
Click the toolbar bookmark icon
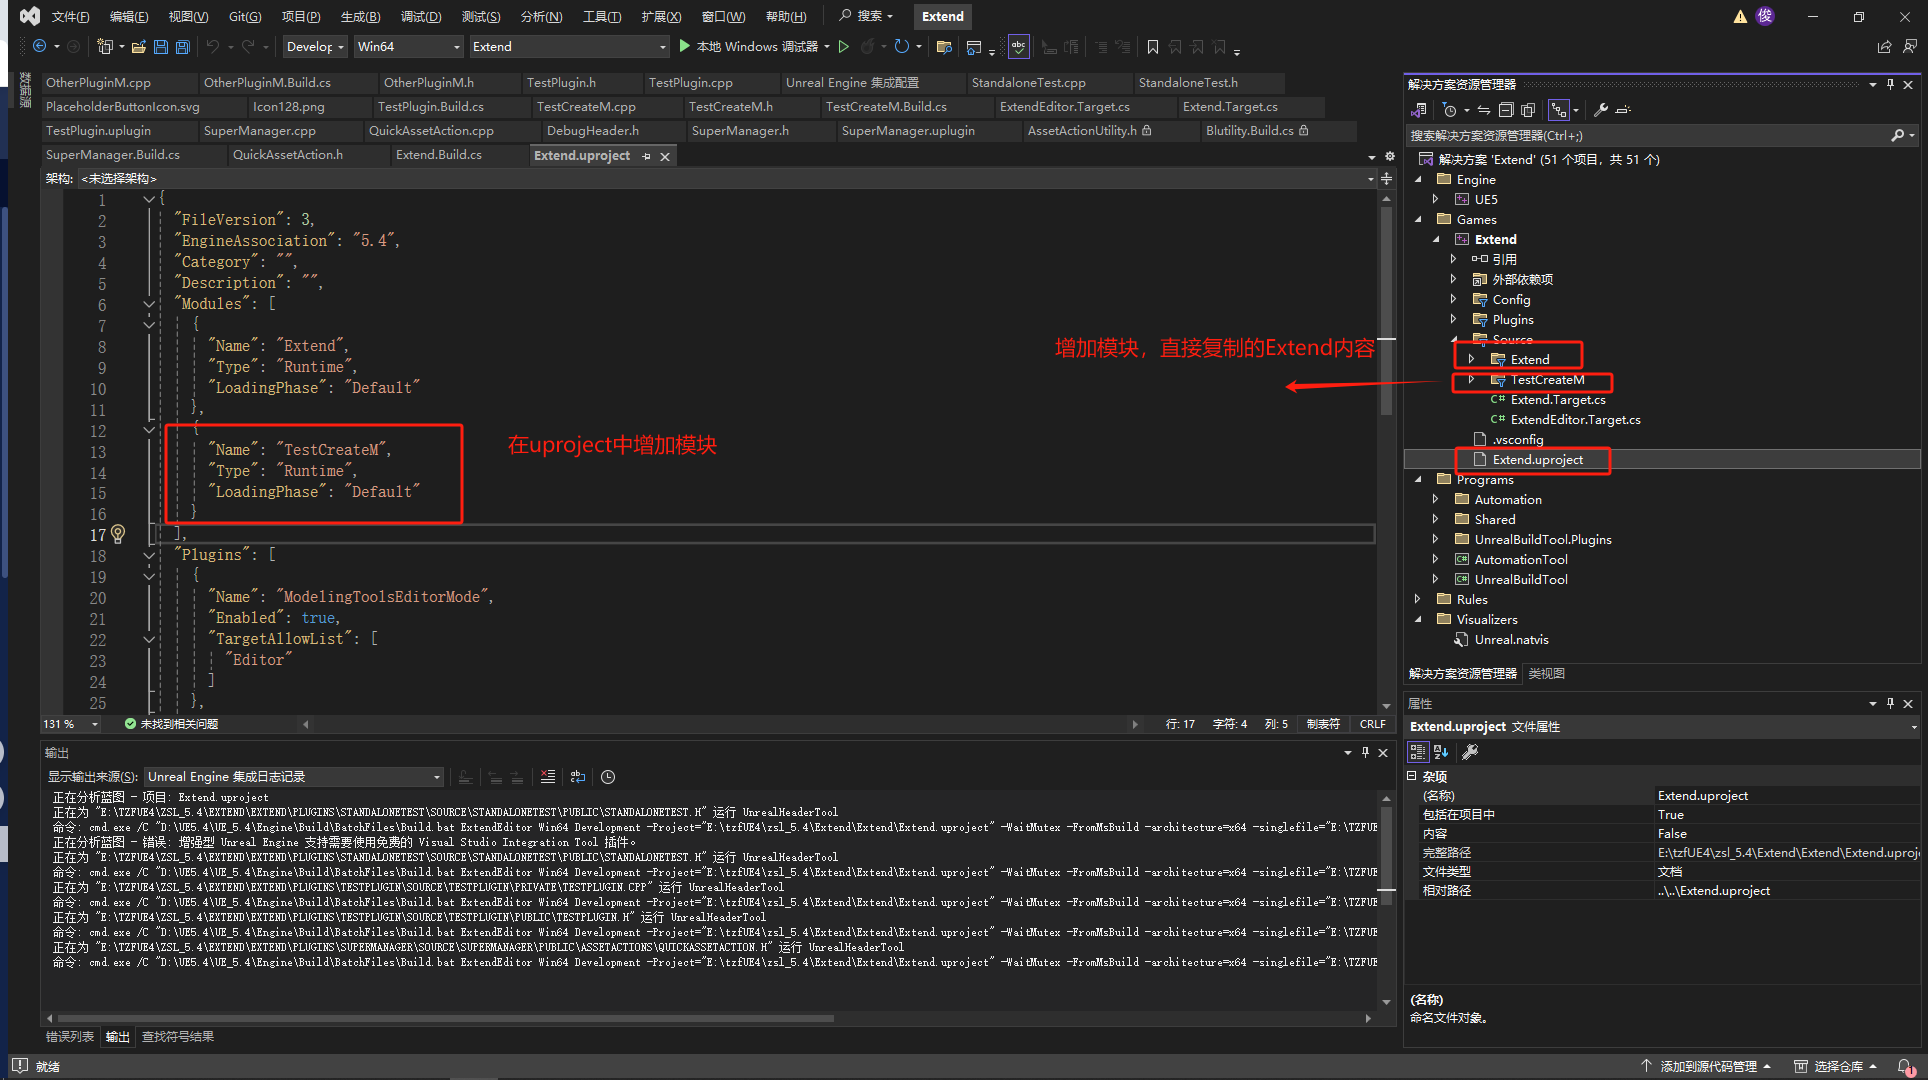pyautogui.click(x=1152, y=47)
